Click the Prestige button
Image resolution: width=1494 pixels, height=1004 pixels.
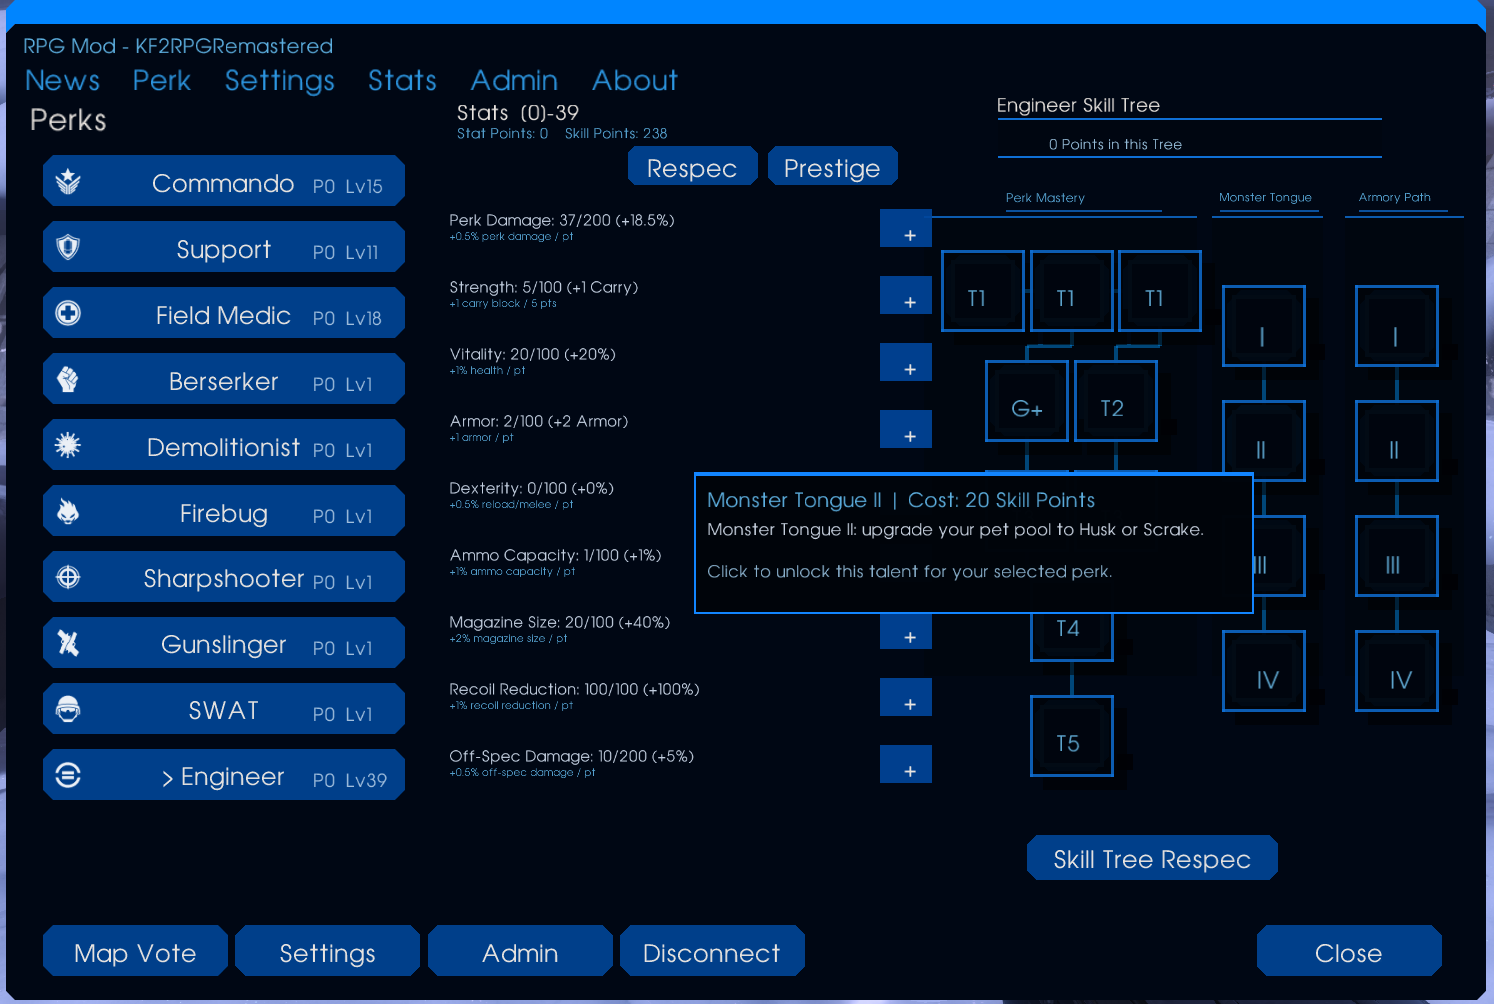click(x=832, y=167)
